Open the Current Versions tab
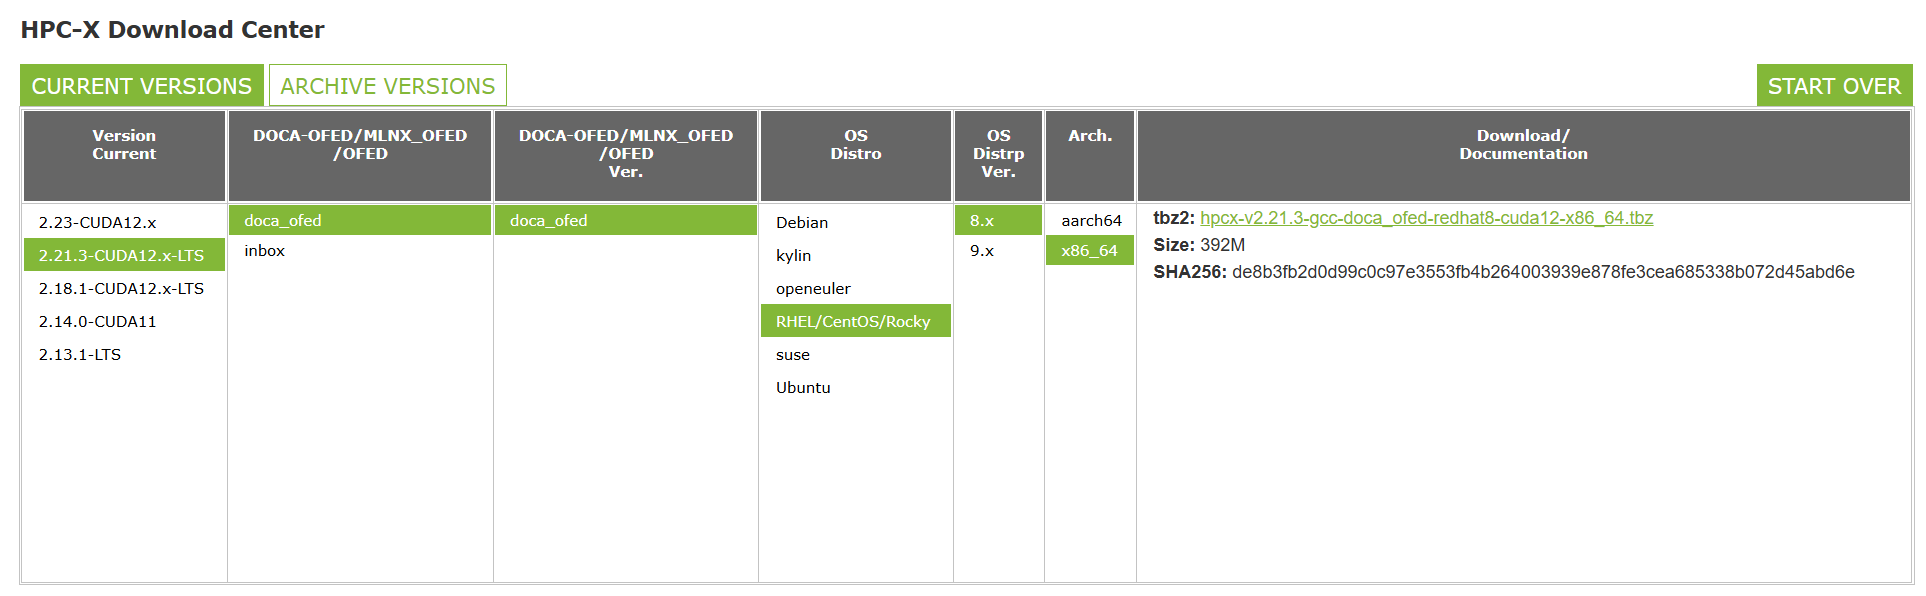This screenshot has height=596, width=1926. pyautogui.click(x=142, y=86)
